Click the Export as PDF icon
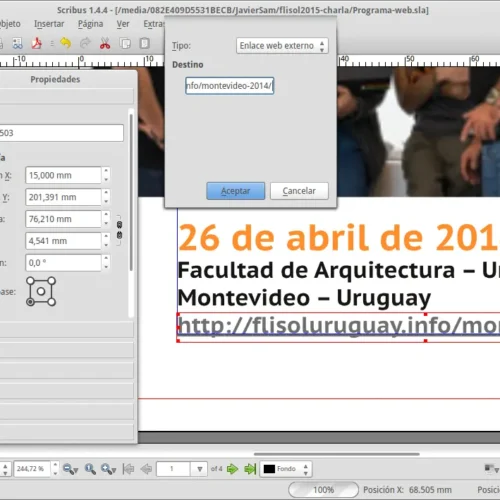Viewport: 500px width, 500px height. [x=37, y=43]
